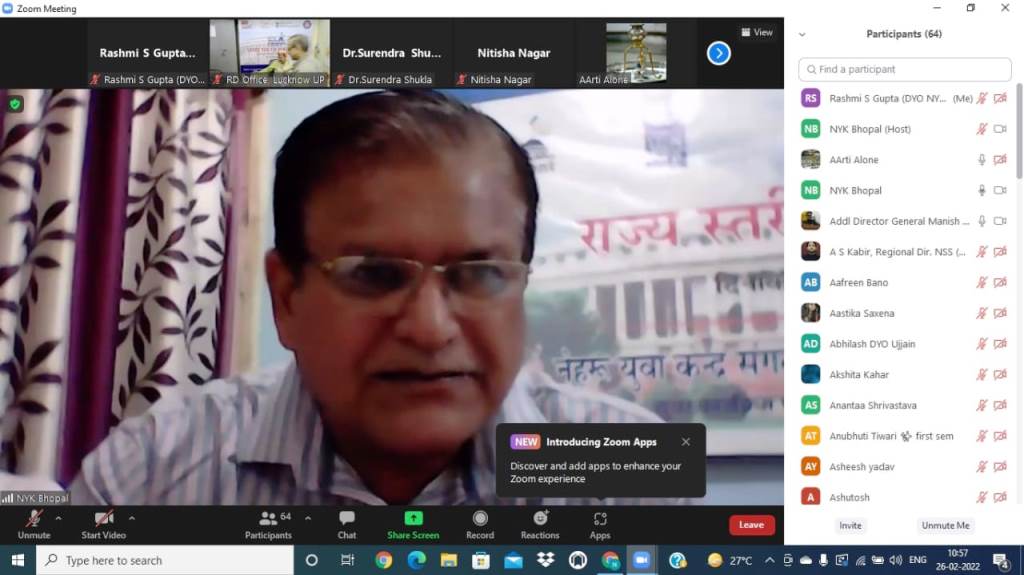Click Addl Director General Manish participant
This screenshot has height=575, width=1024.
[x=904, y=221]
